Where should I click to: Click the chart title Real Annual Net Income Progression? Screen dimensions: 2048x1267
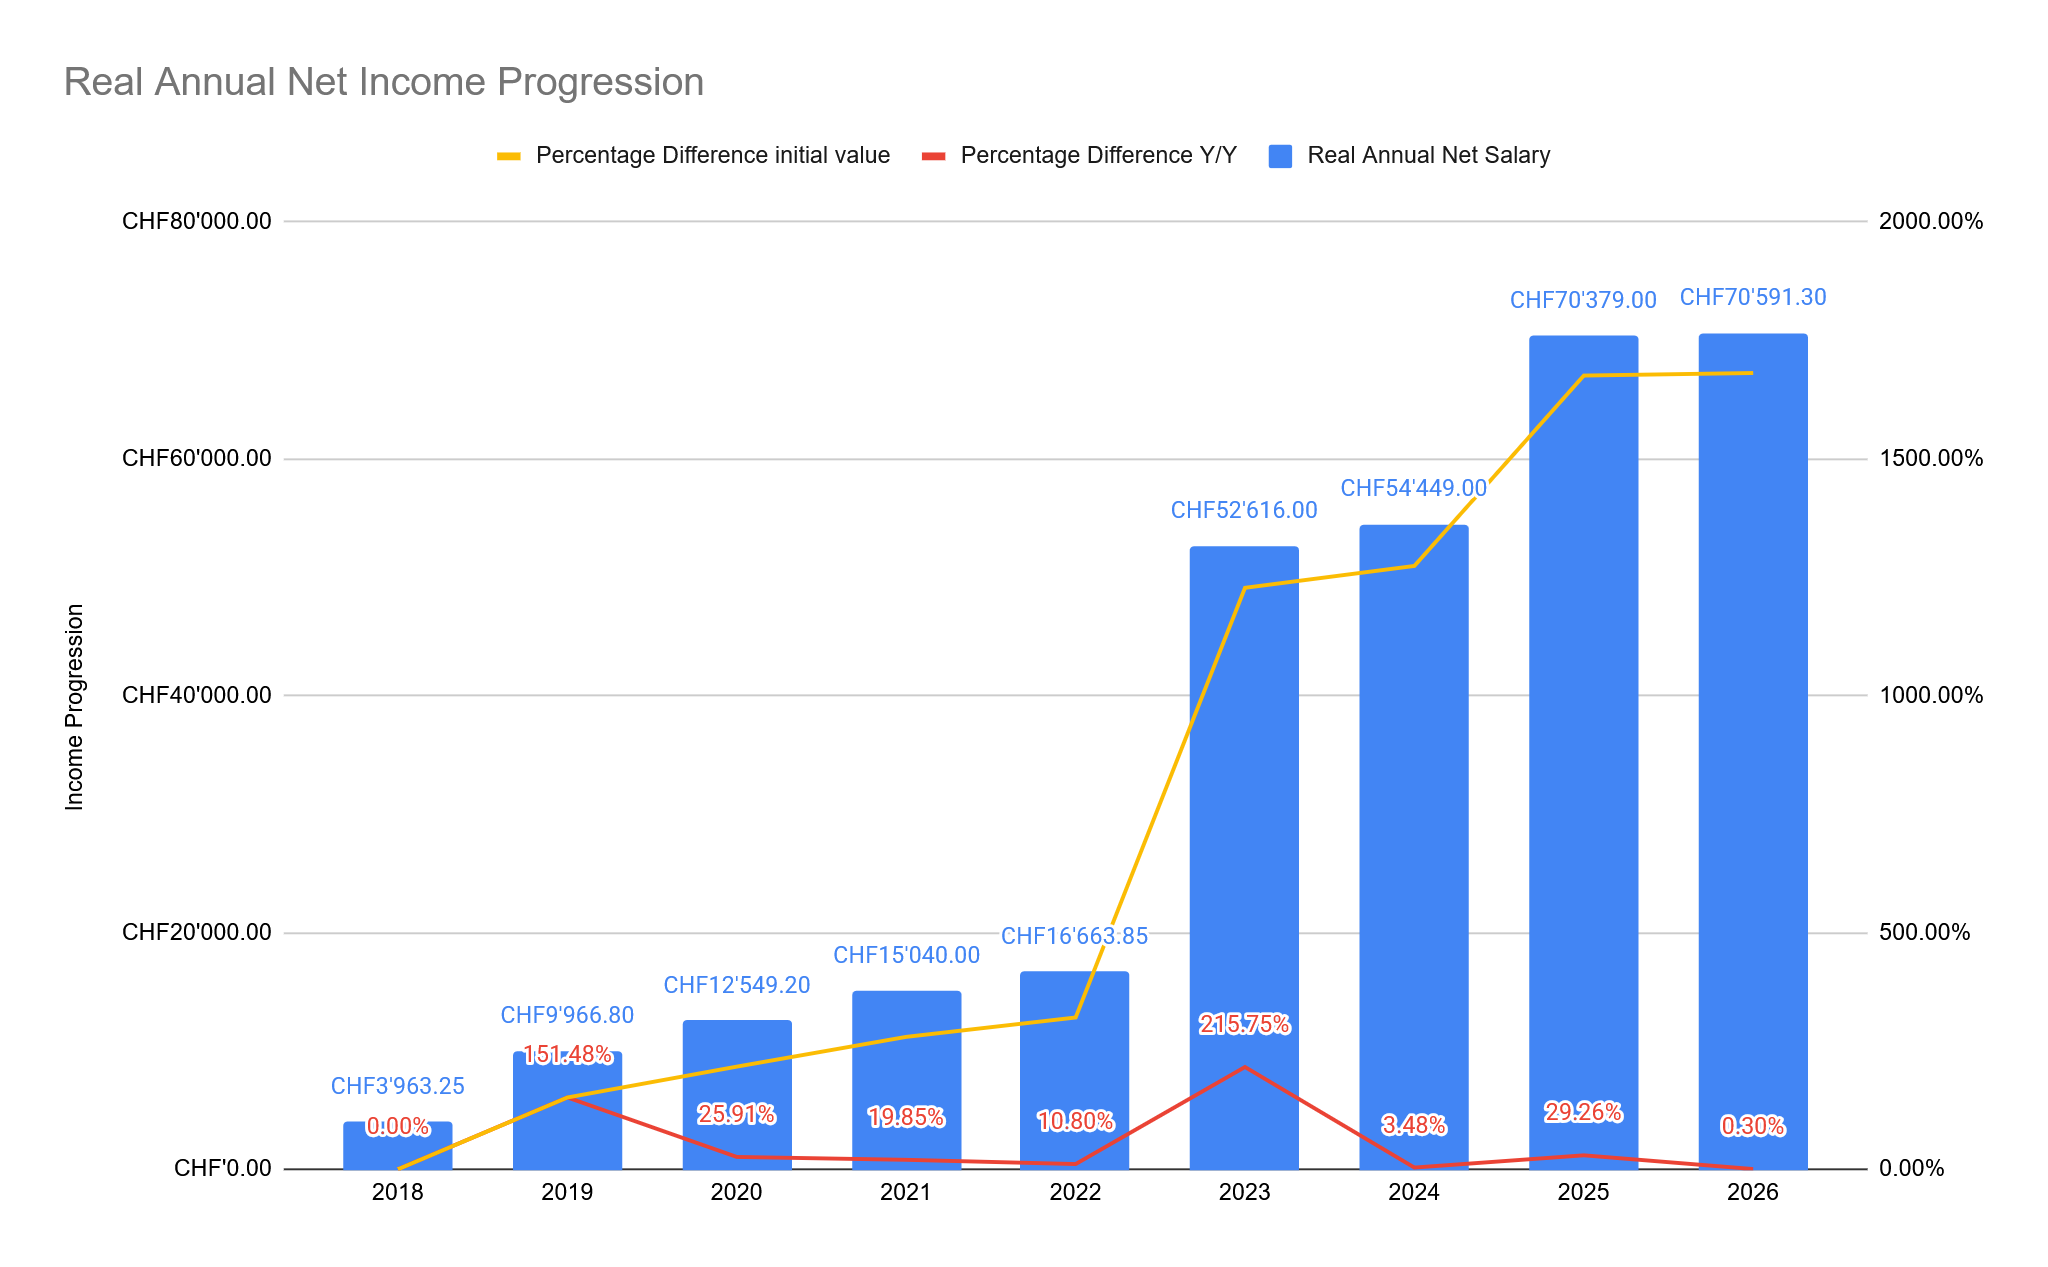384,82
